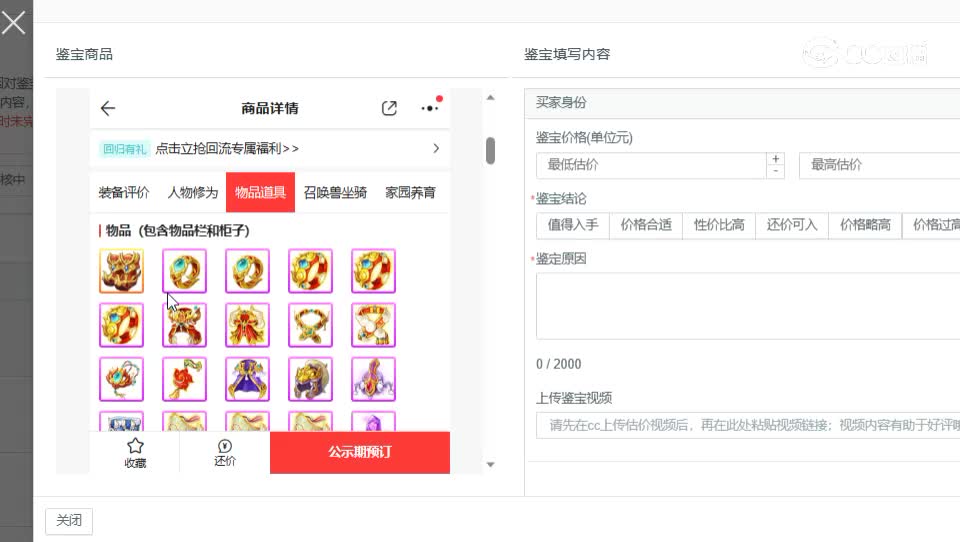Image resolution: width=960 pixels, height=542 pixels.
Task: Increase 最低估价 with the plus stepper
Action: (x=776, y=159)
